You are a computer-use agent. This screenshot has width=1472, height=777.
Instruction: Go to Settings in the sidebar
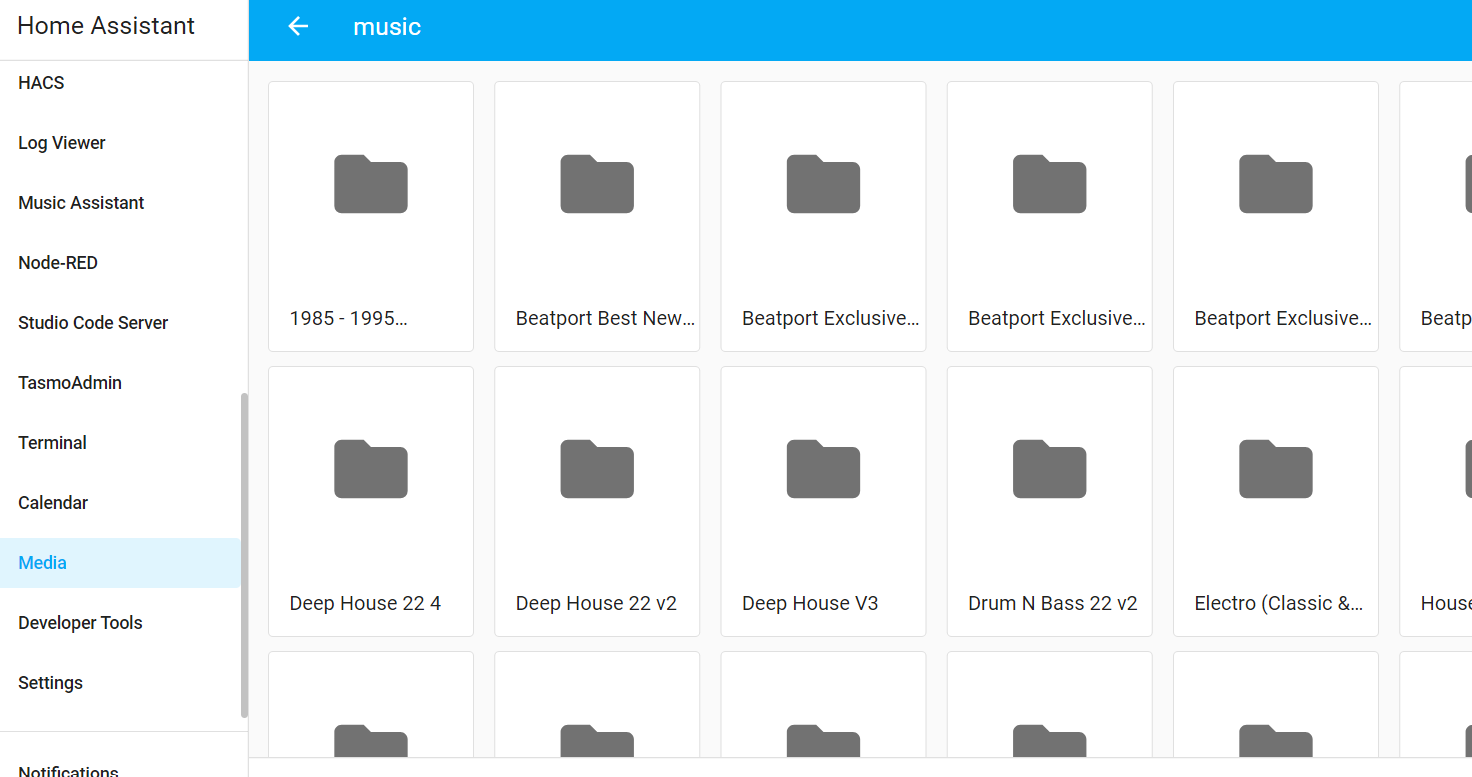(x=120, y=683)
